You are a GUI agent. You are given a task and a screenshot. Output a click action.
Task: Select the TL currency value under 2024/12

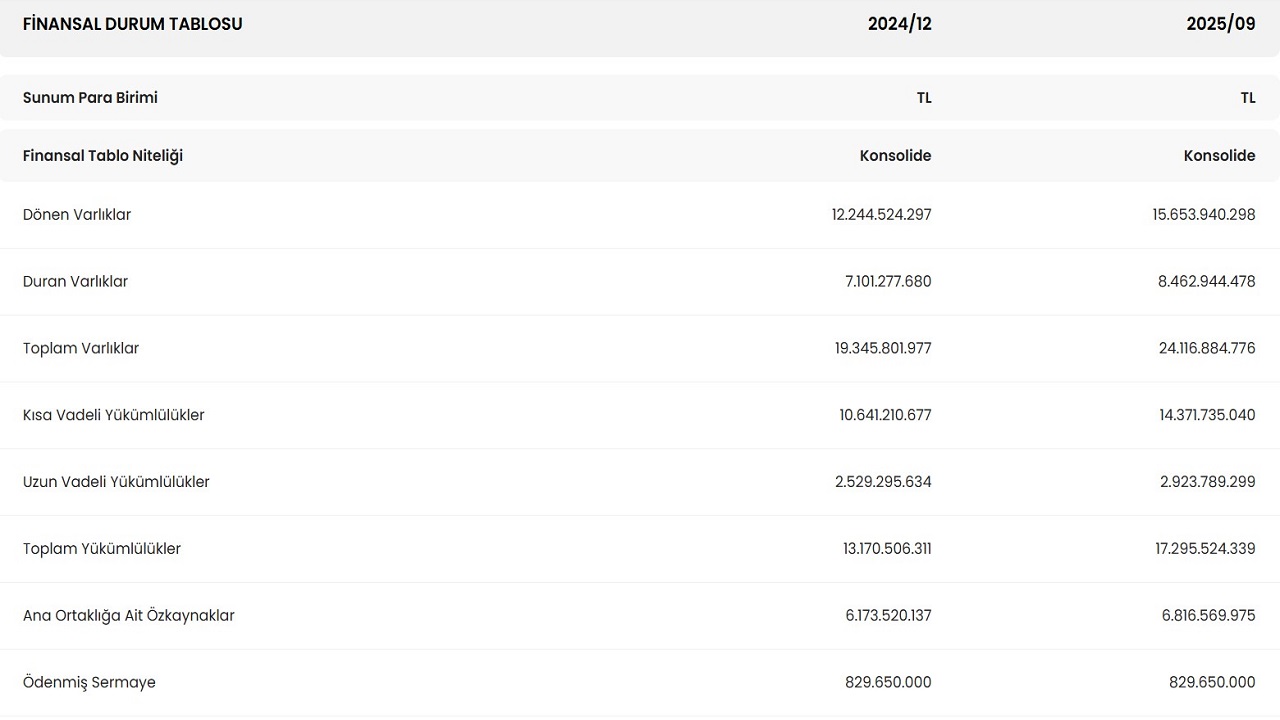click(924, 98)
